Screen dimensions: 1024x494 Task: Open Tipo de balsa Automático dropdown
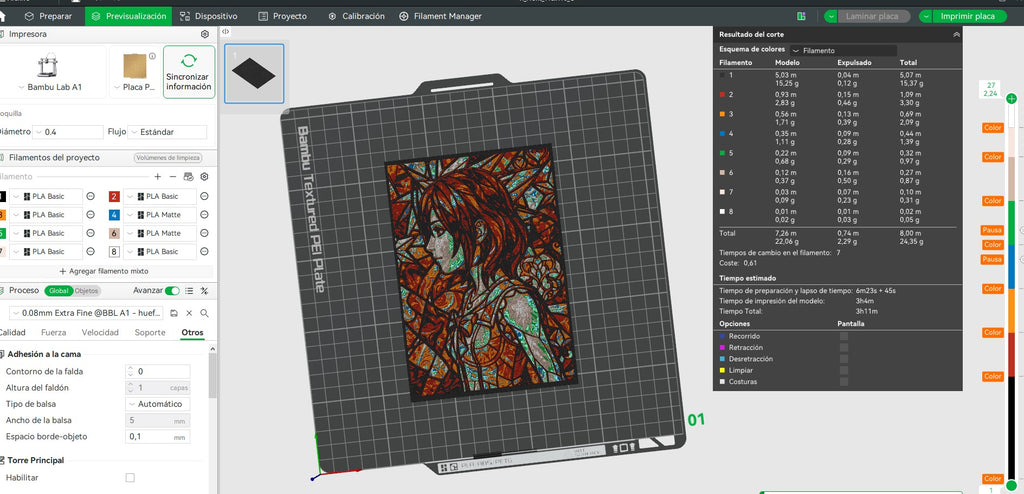[157, 404]
